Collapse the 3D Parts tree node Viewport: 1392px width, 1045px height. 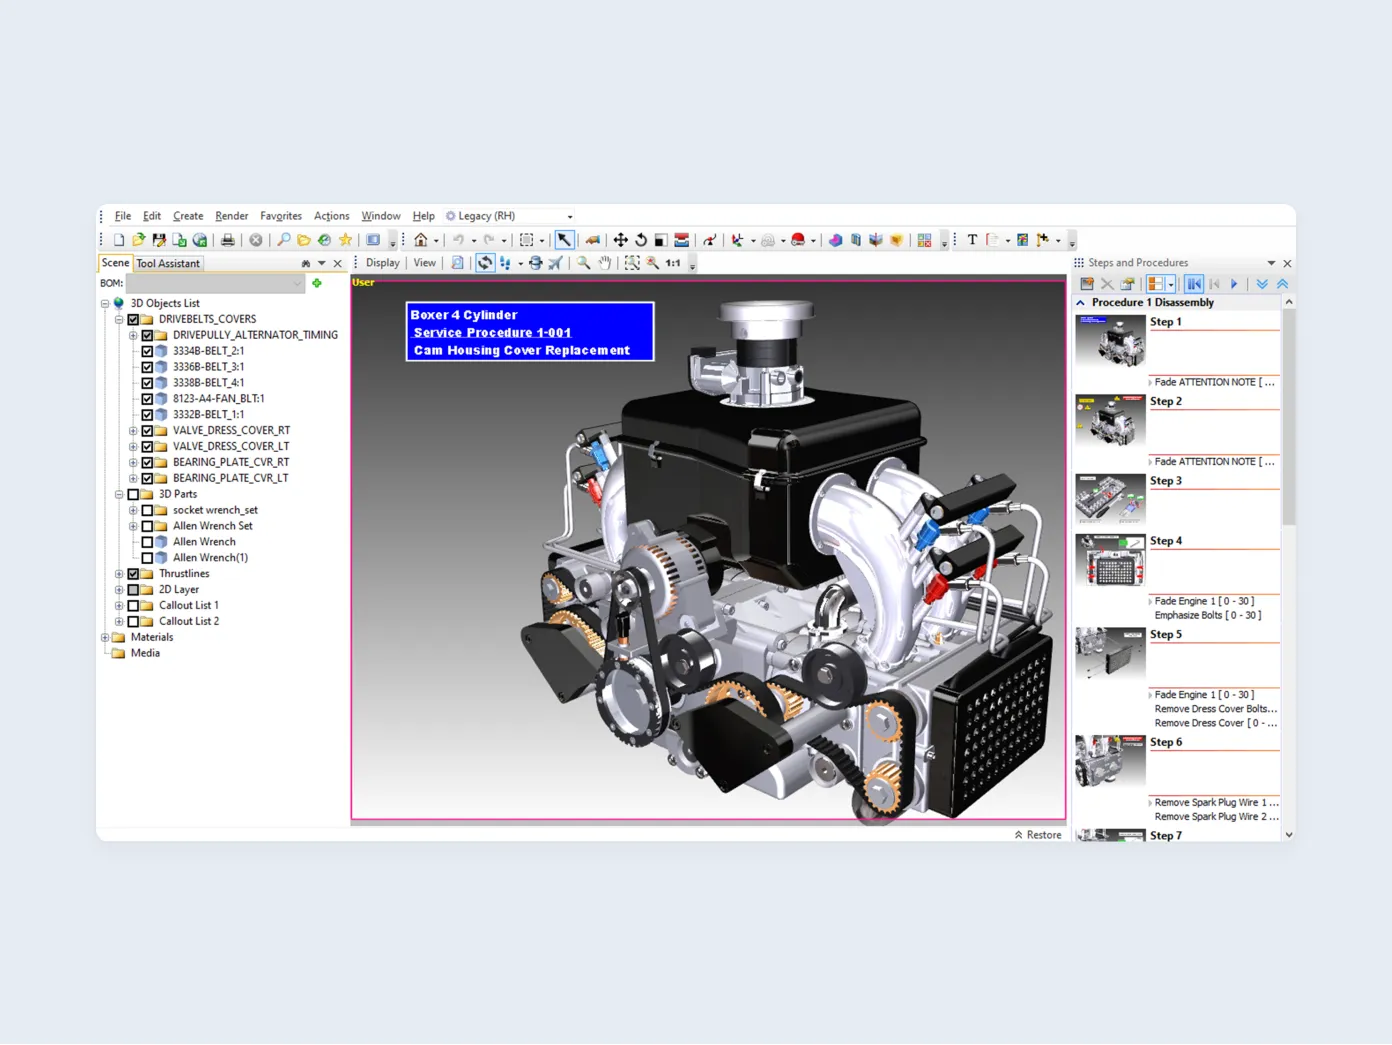point(119,495)
